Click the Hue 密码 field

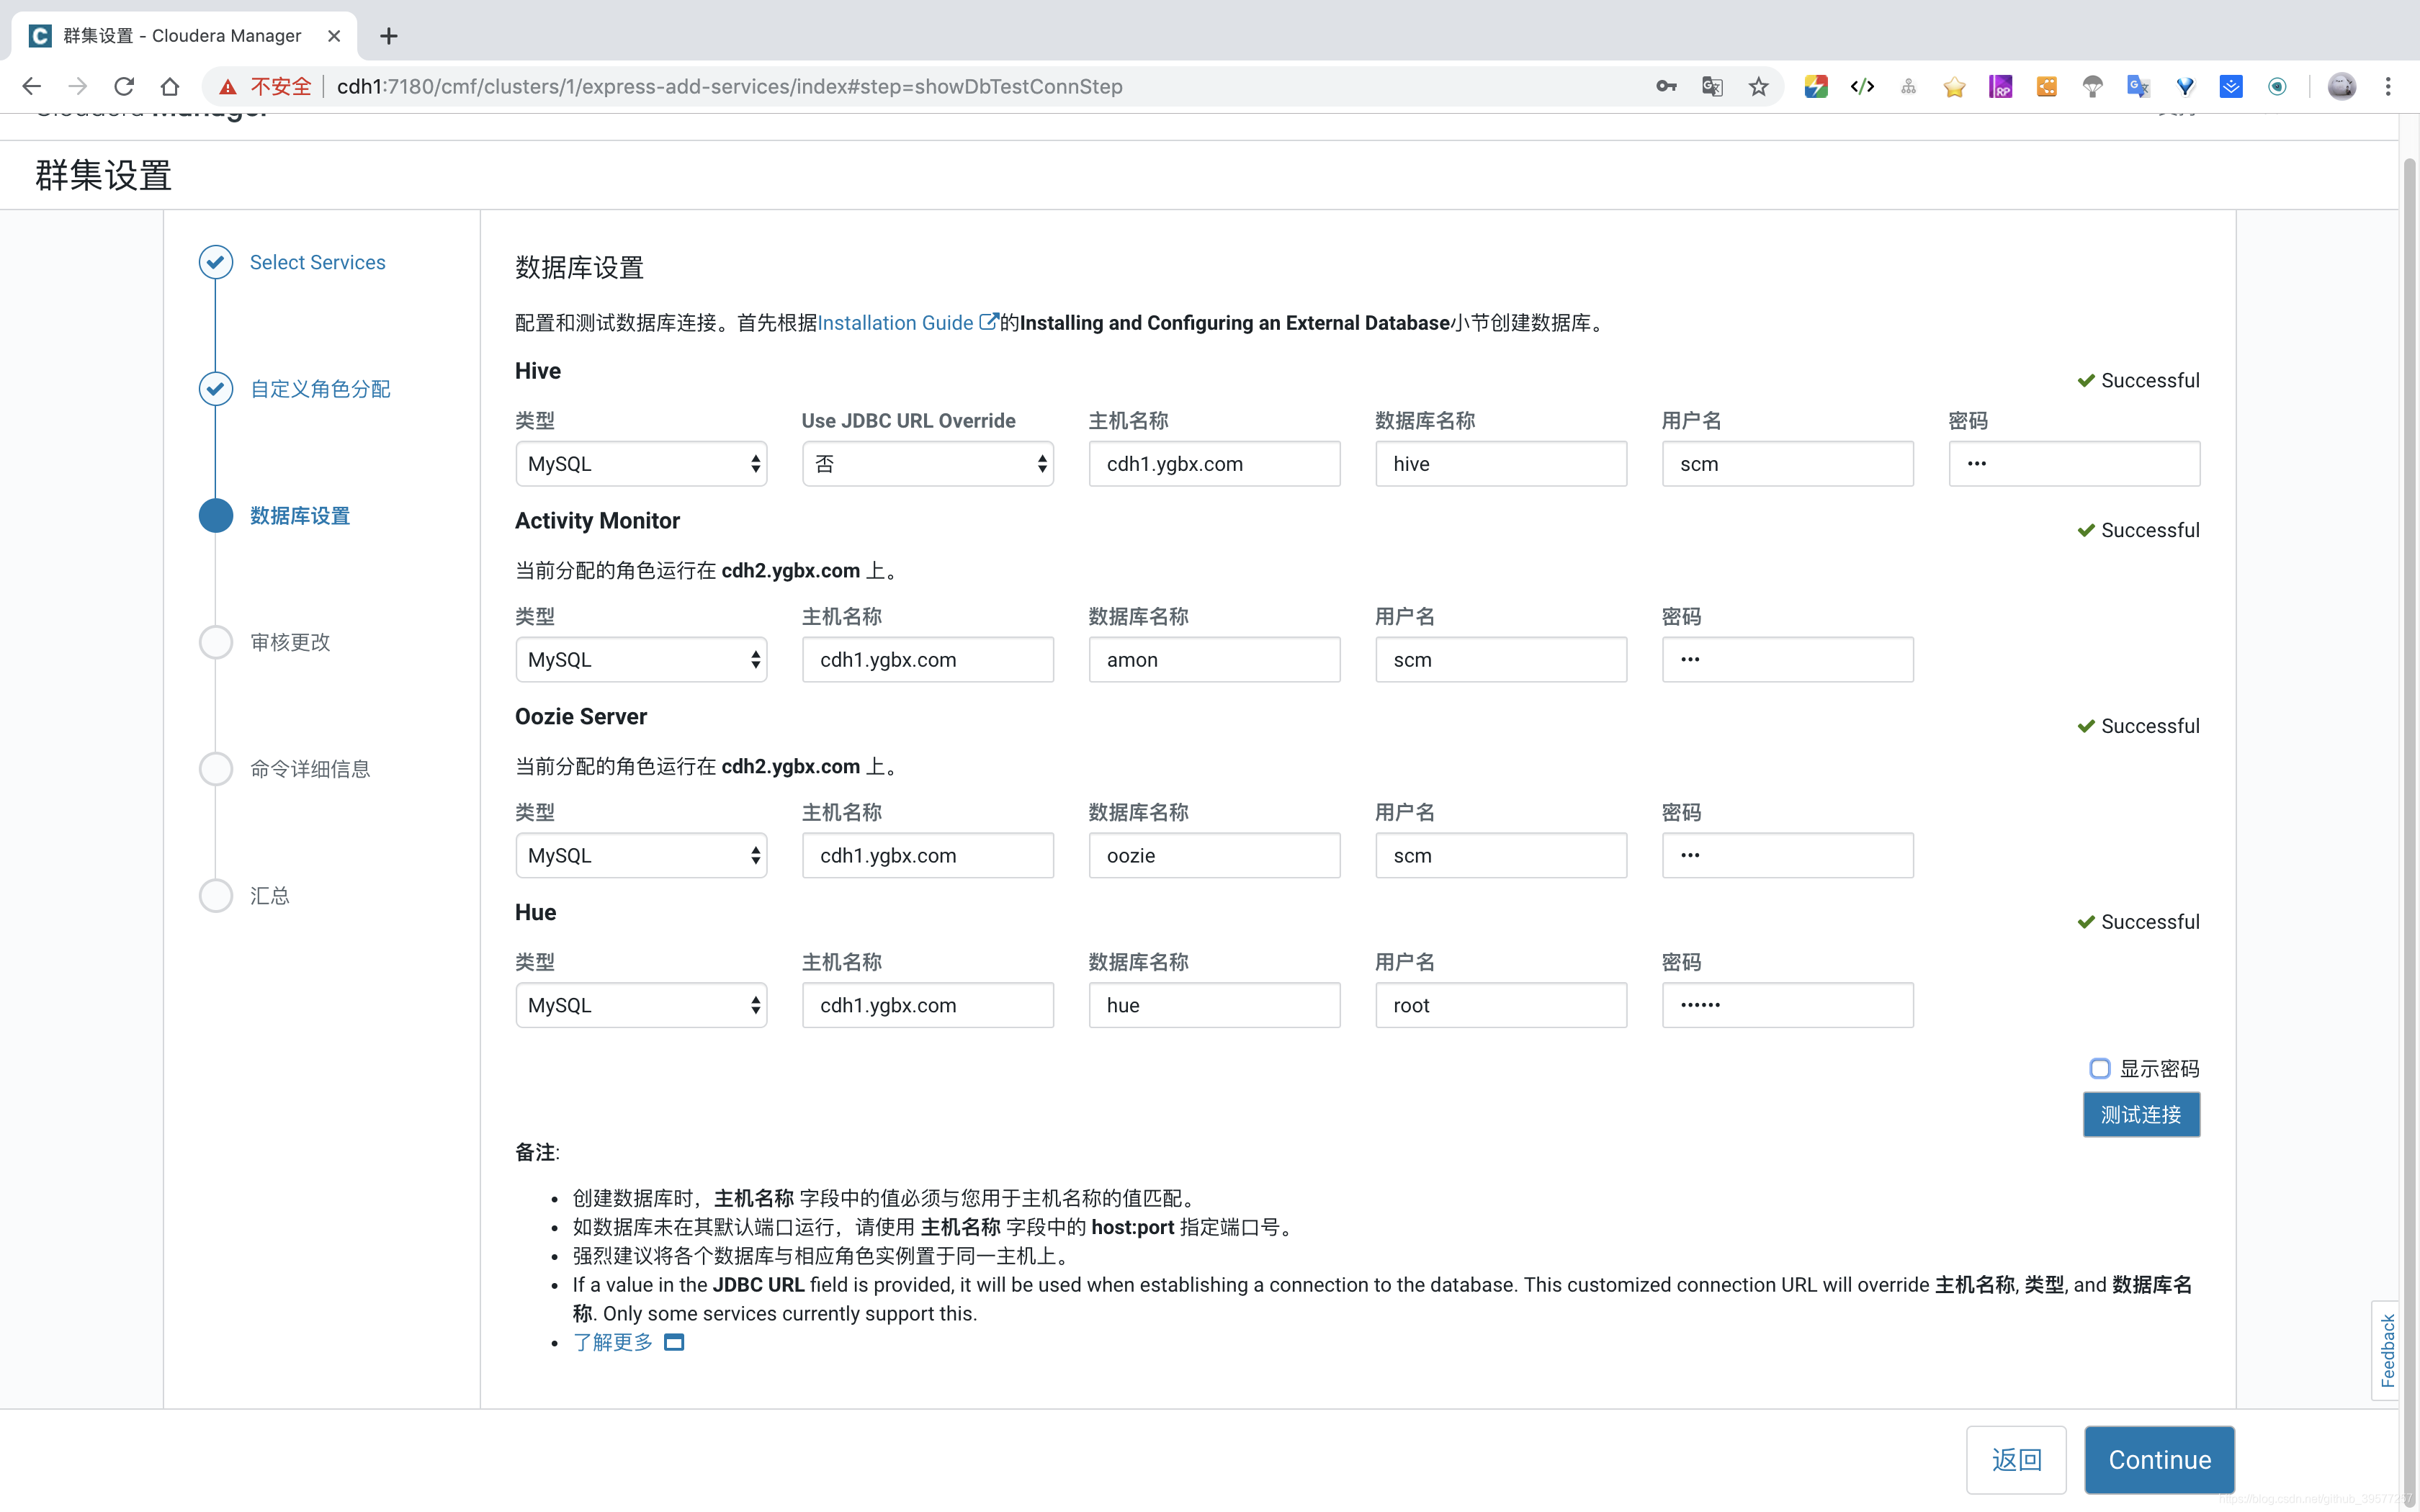(1787, 1005)
